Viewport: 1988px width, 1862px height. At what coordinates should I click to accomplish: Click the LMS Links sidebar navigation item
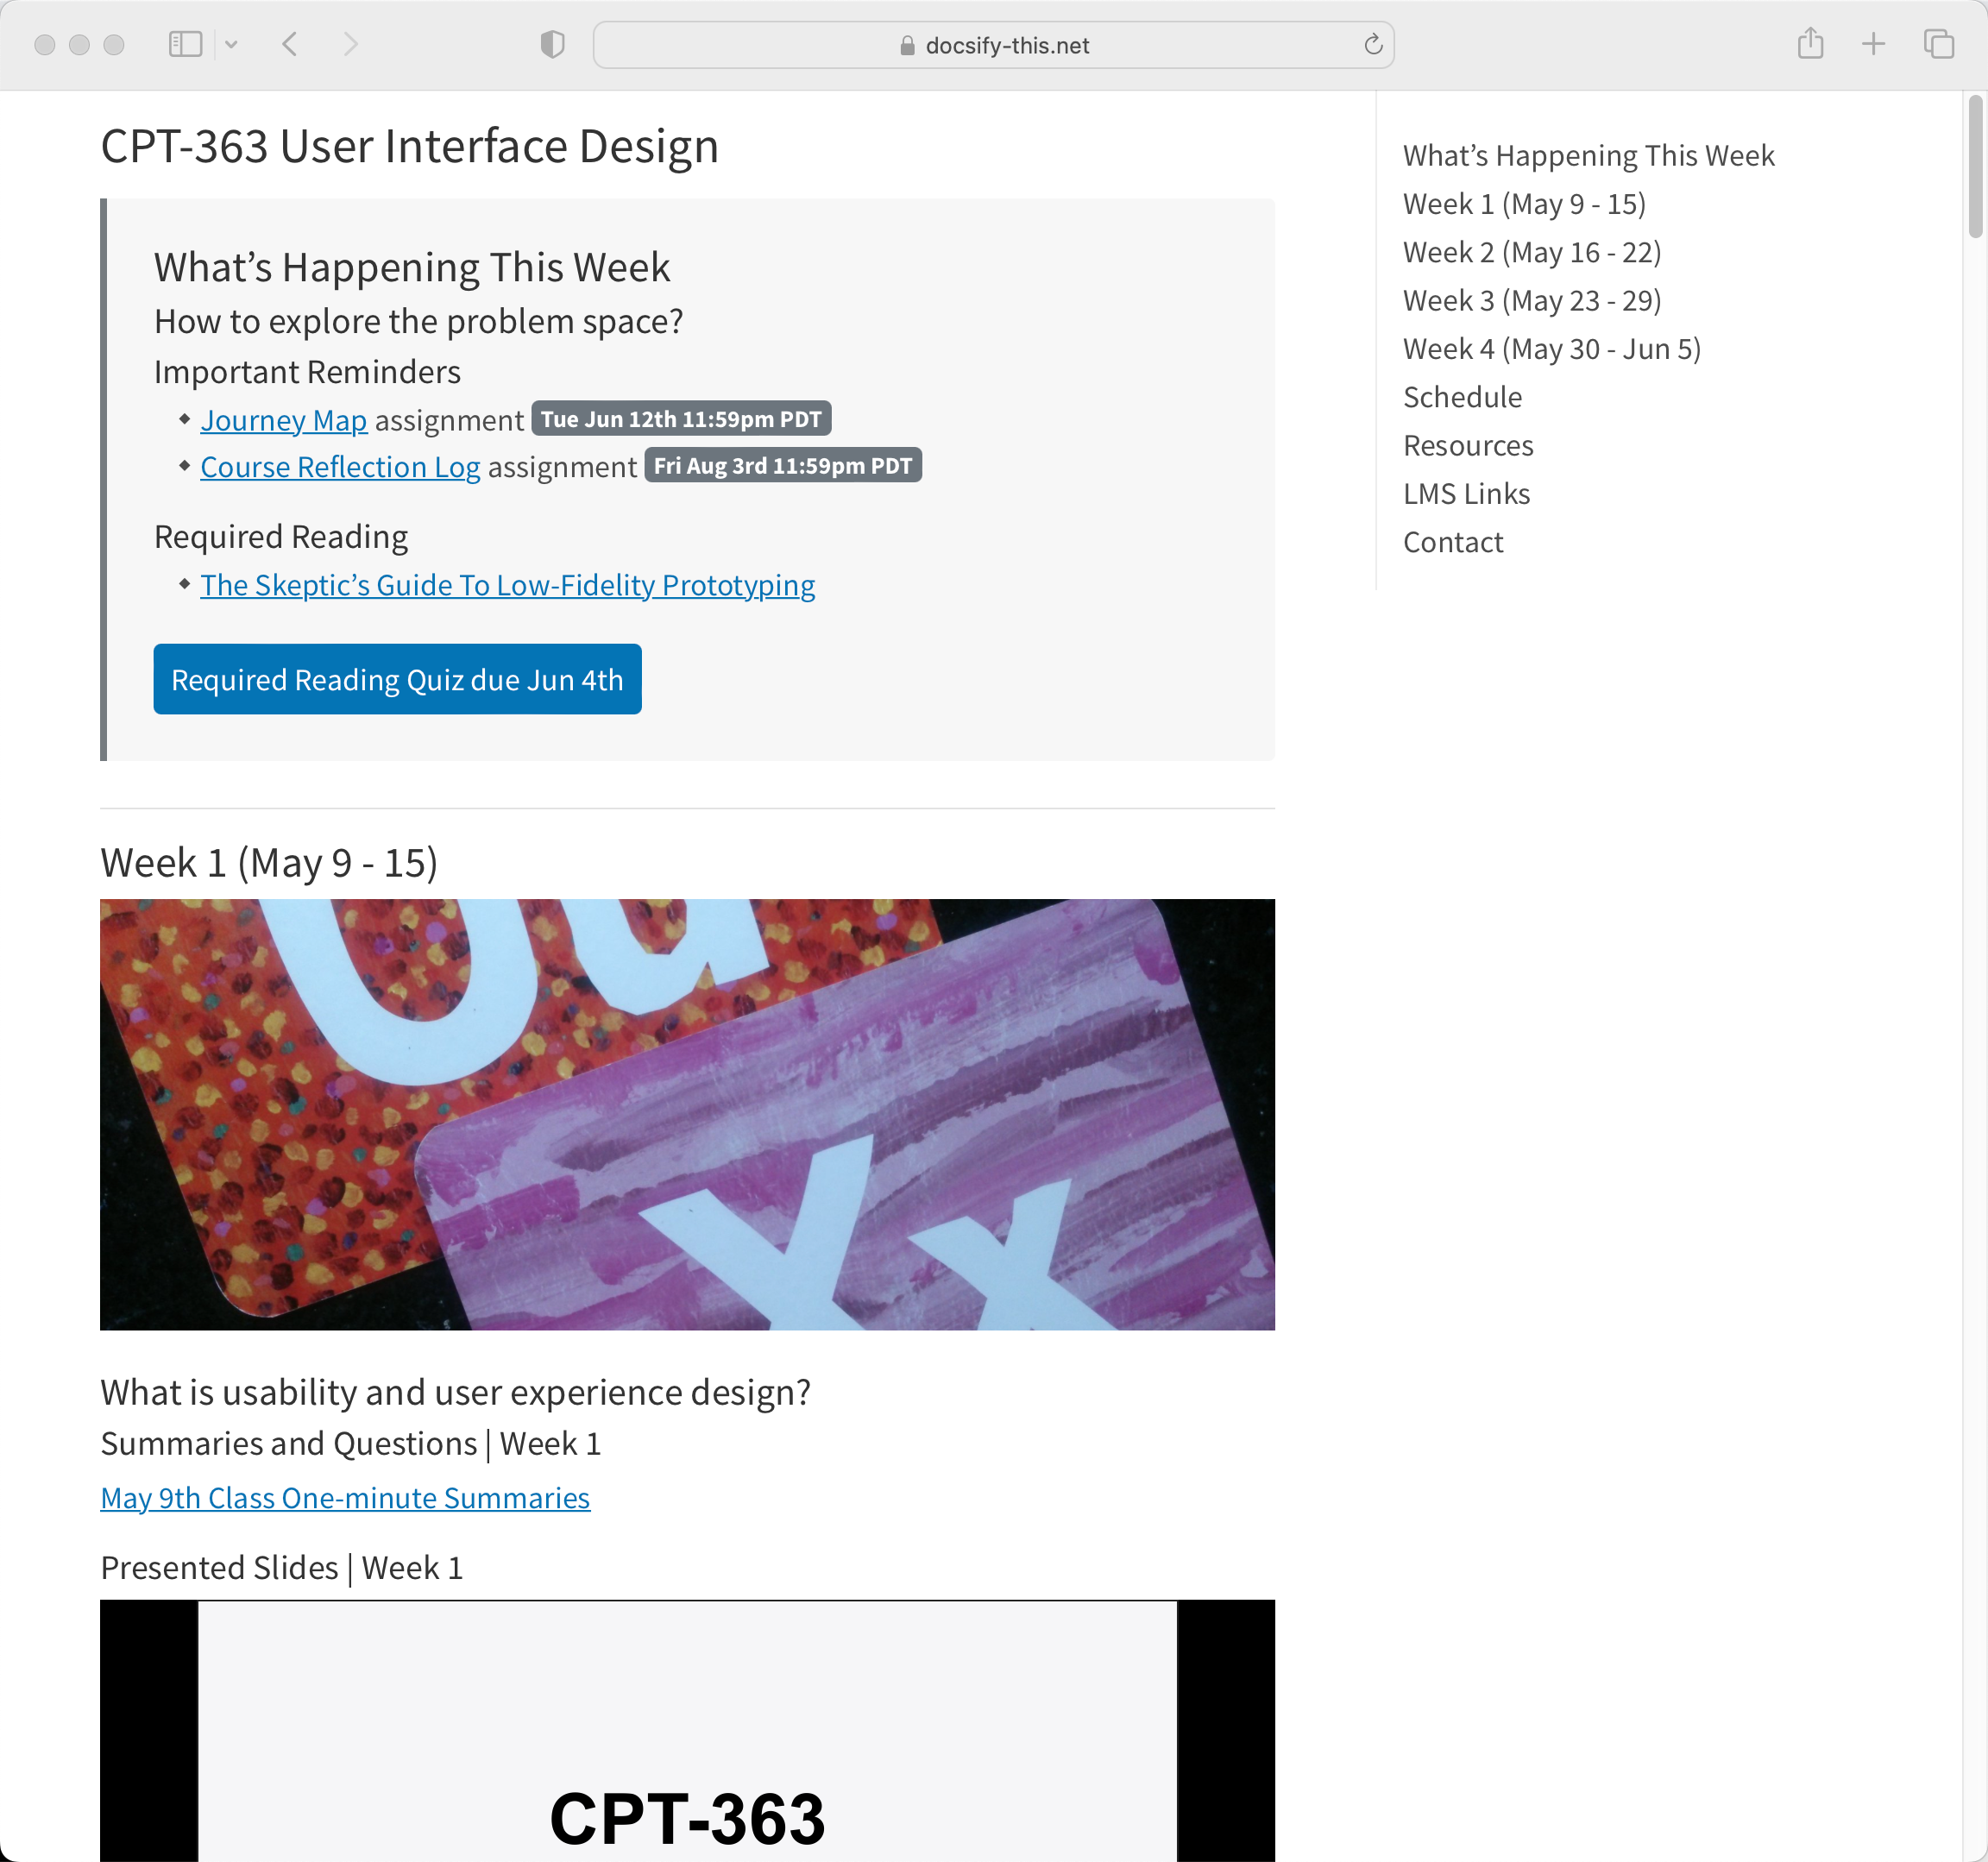point(1467,494)
